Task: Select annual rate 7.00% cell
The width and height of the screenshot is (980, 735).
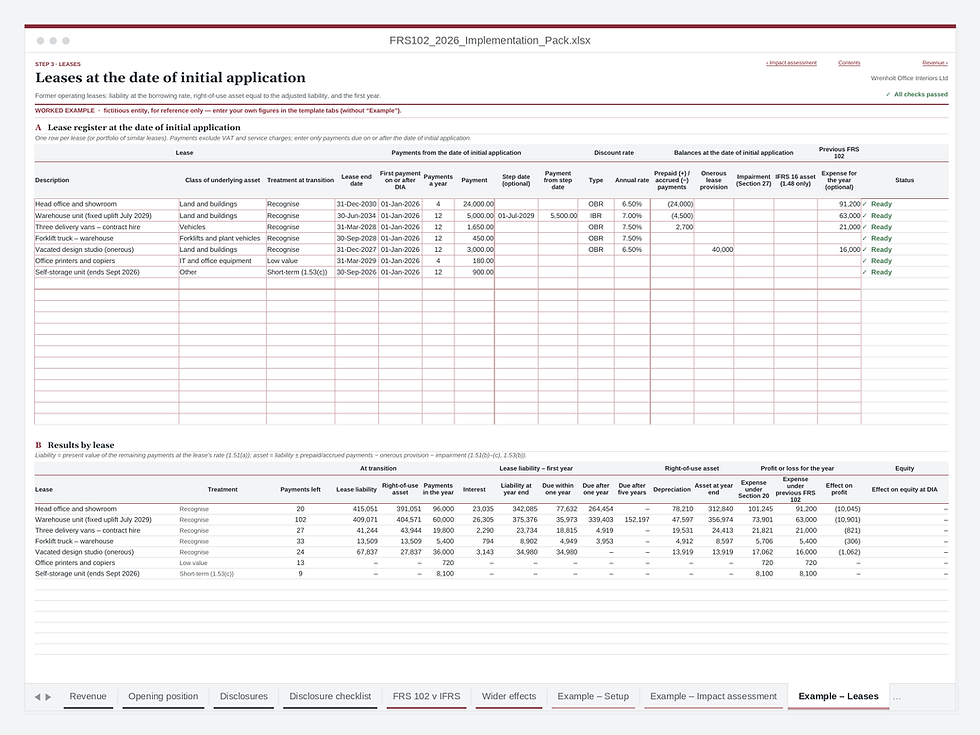Action: (x=632, y=216)
